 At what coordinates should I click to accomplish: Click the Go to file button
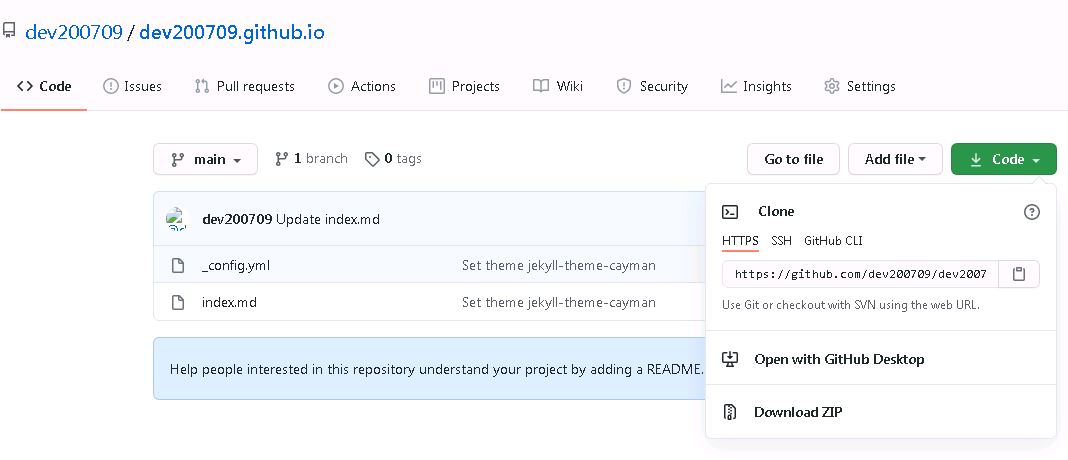click(x=794, y=159)
